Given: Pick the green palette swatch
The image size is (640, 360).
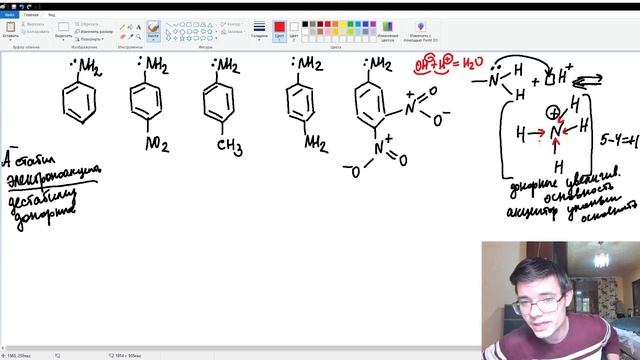Looking at the screenshot, I should (350, 24).
